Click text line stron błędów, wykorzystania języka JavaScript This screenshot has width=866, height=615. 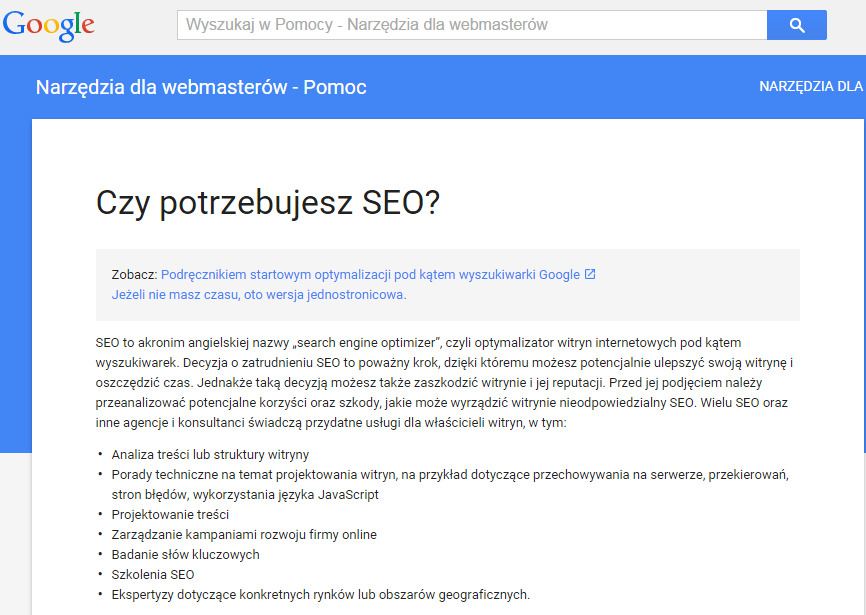pyautogui.click(x=245, y=494)
